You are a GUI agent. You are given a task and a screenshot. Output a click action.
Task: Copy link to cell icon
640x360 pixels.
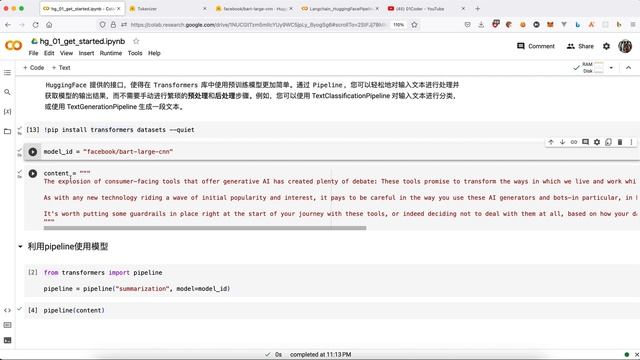pyautogui.click(x=574, y=142)
